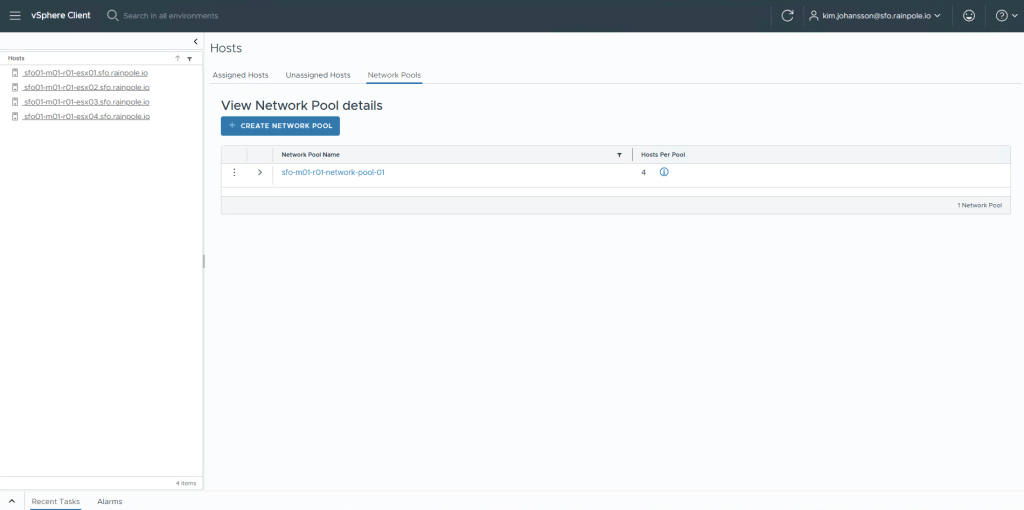Open the Alarms tab
This screenshot has width=1024, height=510.
109,501
